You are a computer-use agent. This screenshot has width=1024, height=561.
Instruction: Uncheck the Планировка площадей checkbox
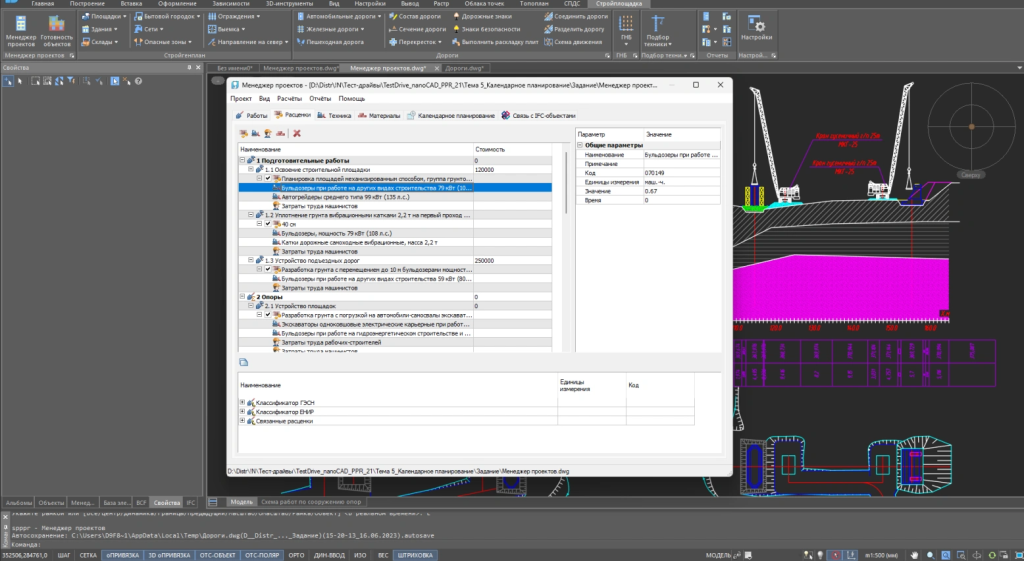pyautogui.click(x=267, y=179)
